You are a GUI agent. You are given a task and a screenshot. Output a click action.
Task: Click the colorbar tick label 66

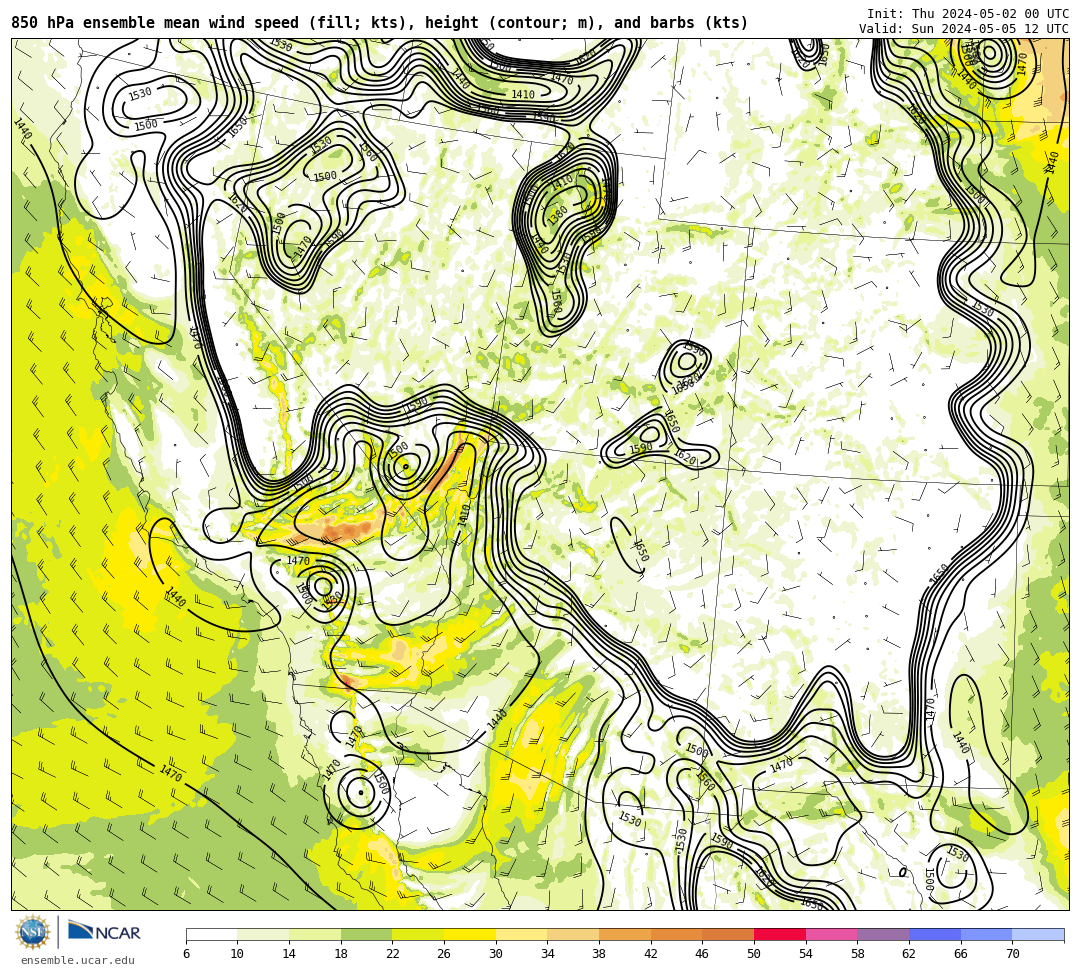tap(961, 954)
